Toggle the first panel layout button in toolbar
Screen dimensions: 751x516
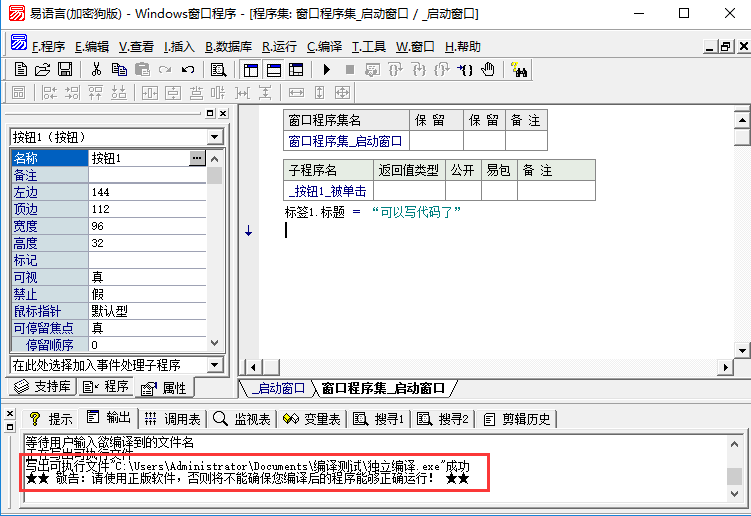(x=250, y=69)
